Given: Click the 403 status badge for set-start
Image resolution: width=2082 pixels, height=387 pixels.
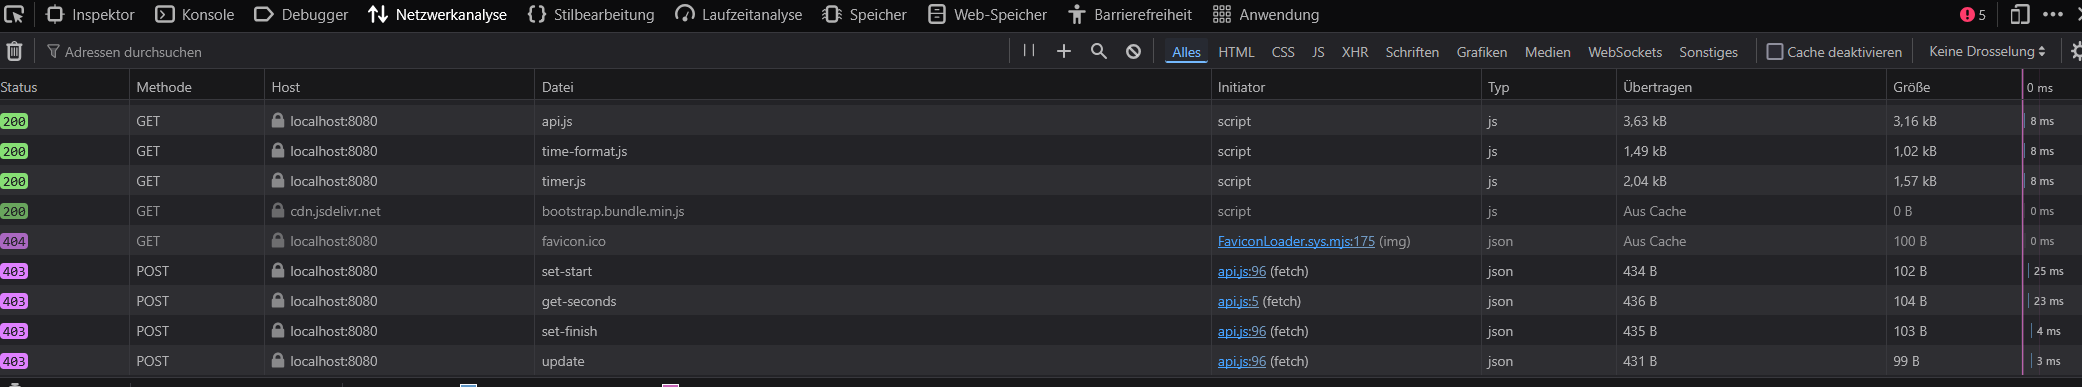Looking at the screenshot, I should coord(14,271).
